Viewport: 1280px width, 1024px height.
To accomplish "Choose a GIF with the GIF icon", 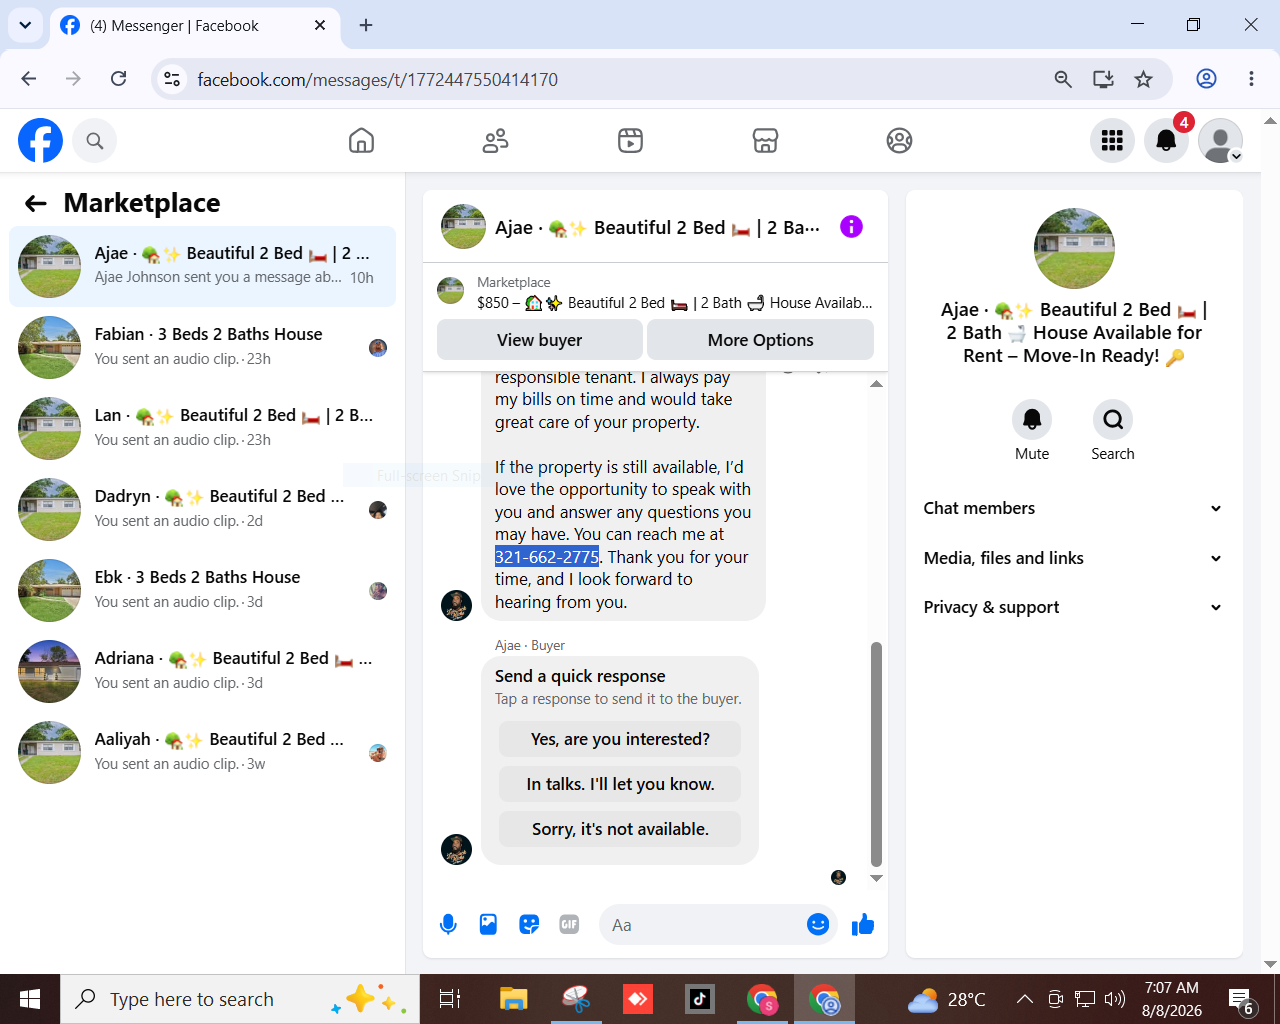I will pos(569,925).
